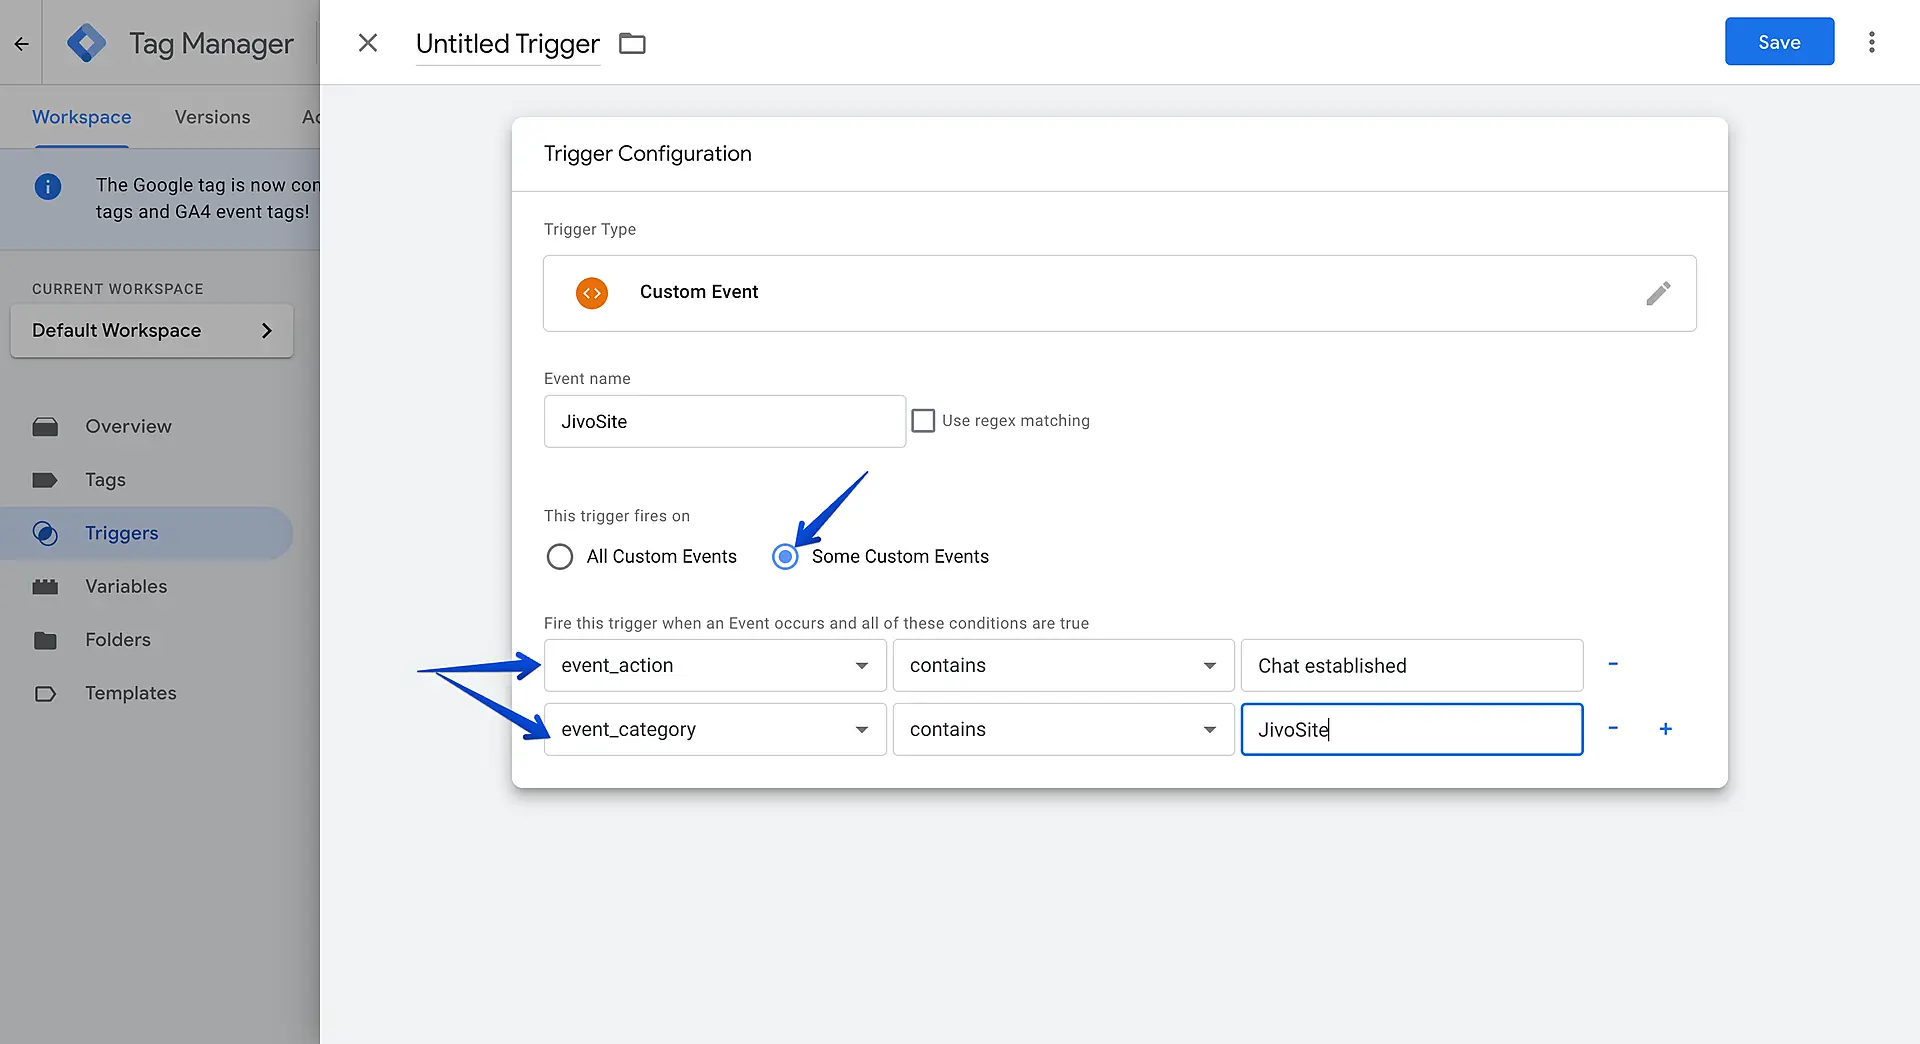Select the All Custom Events radio button
The image size is (1920, 1044).
[x=560, y=557]
